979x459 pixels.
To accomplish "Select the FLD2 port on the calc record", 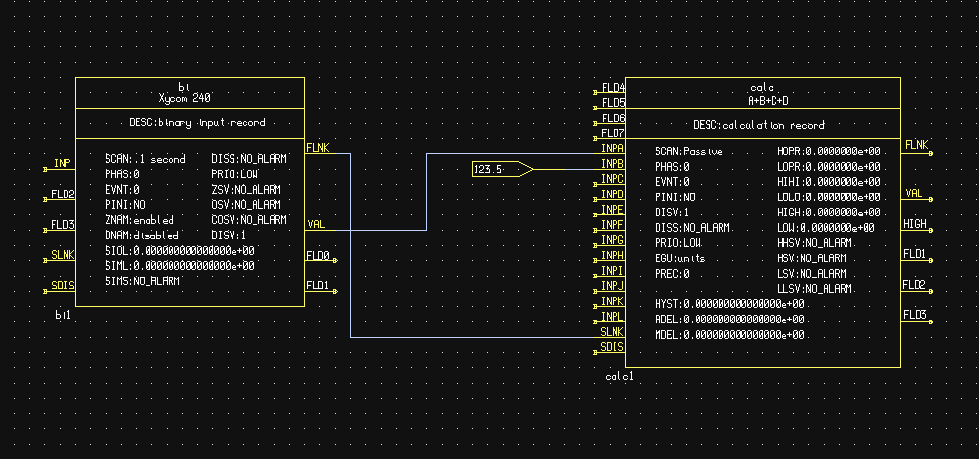I will (x=915, y=285).
